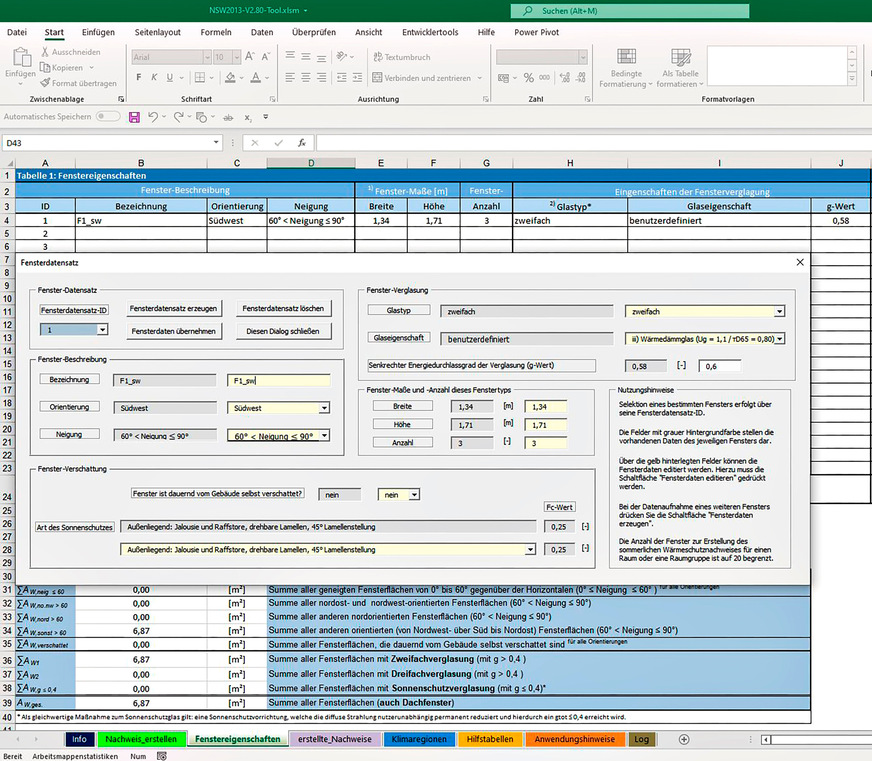
Task: Toggle Automatisches Speichern switch
Action: (108, 117)
